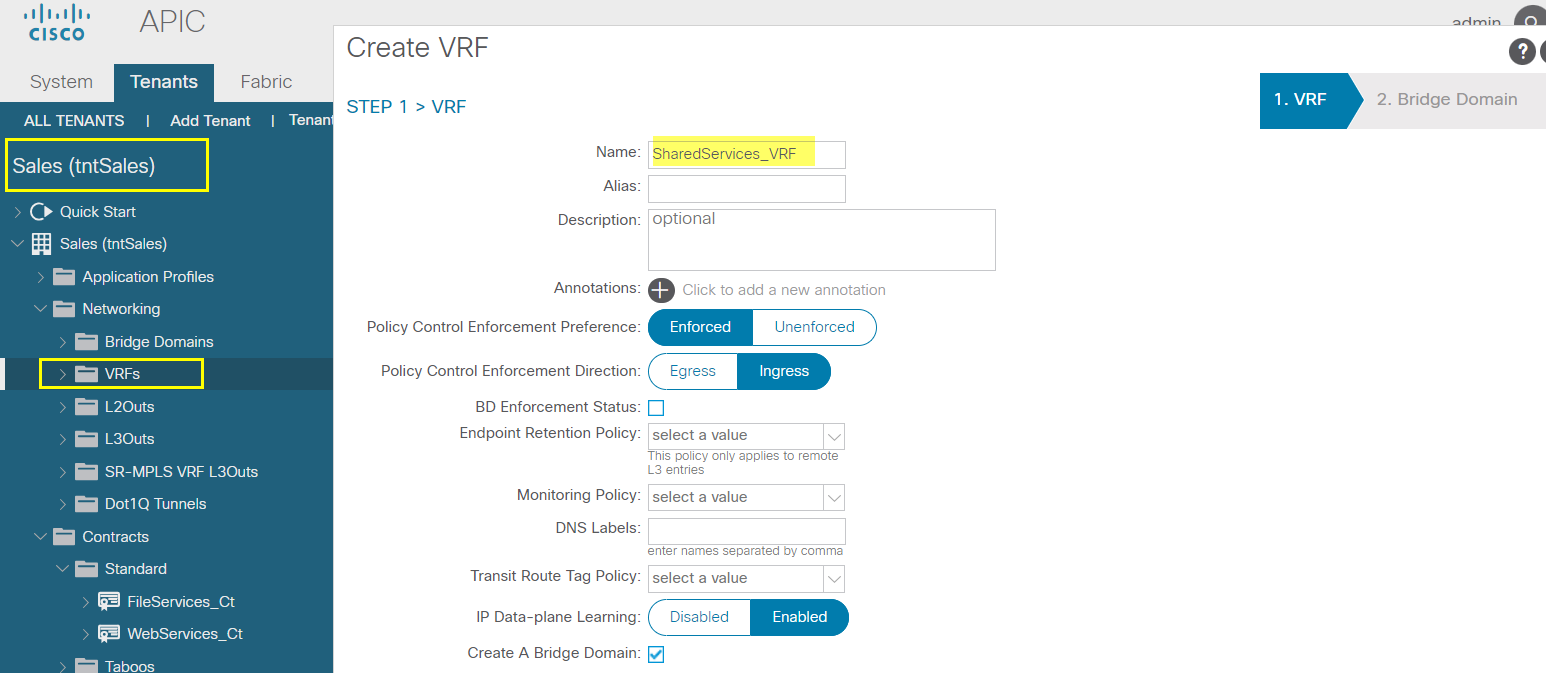Collapse the Networking tree node

[x=41, y=309]
